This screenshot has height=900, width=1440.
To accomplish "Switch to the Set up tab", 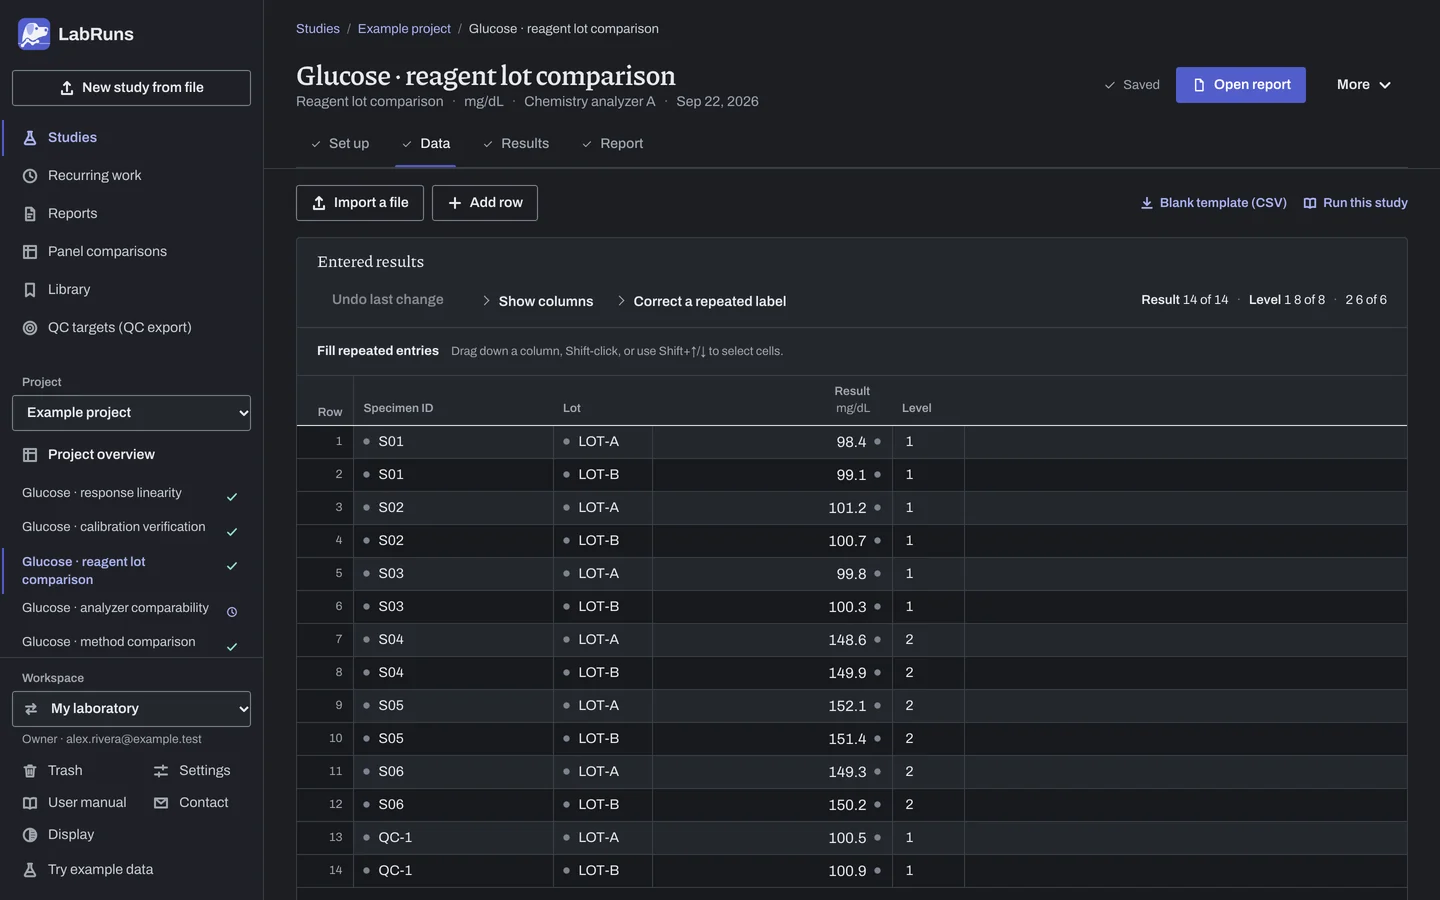I will [x=340, y=144].
